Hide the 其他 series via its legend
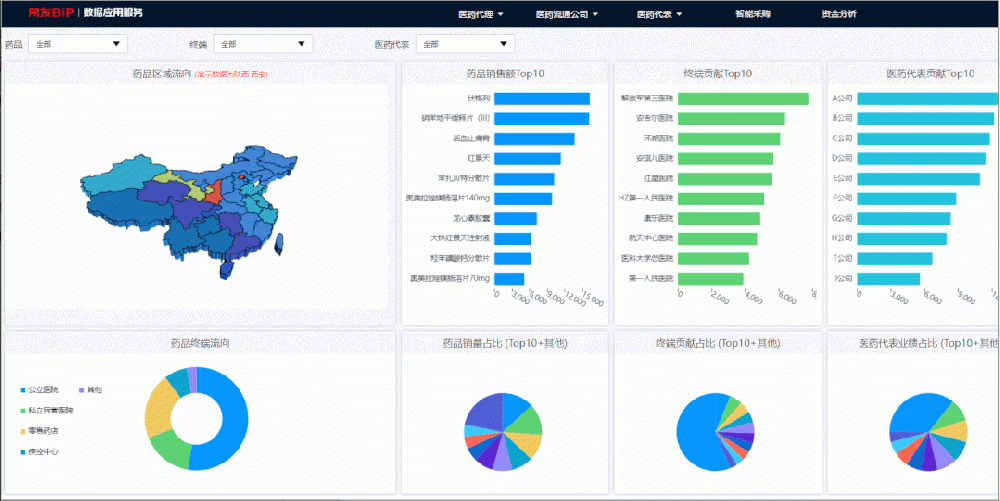This screenshot has height=501, width=1000. click(93, 389)
